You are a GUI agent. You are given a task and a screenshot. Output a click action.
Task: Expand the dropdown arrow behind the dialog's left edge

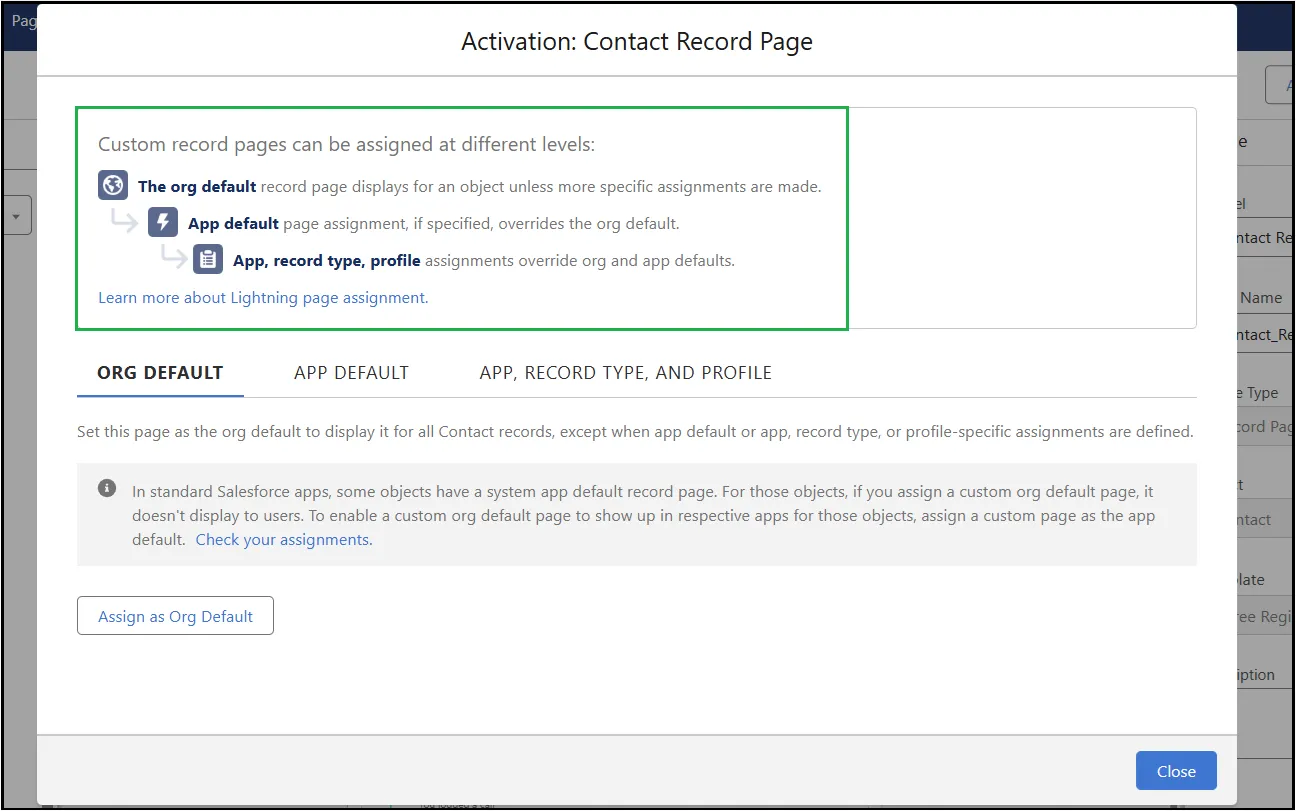coord(19,216)
